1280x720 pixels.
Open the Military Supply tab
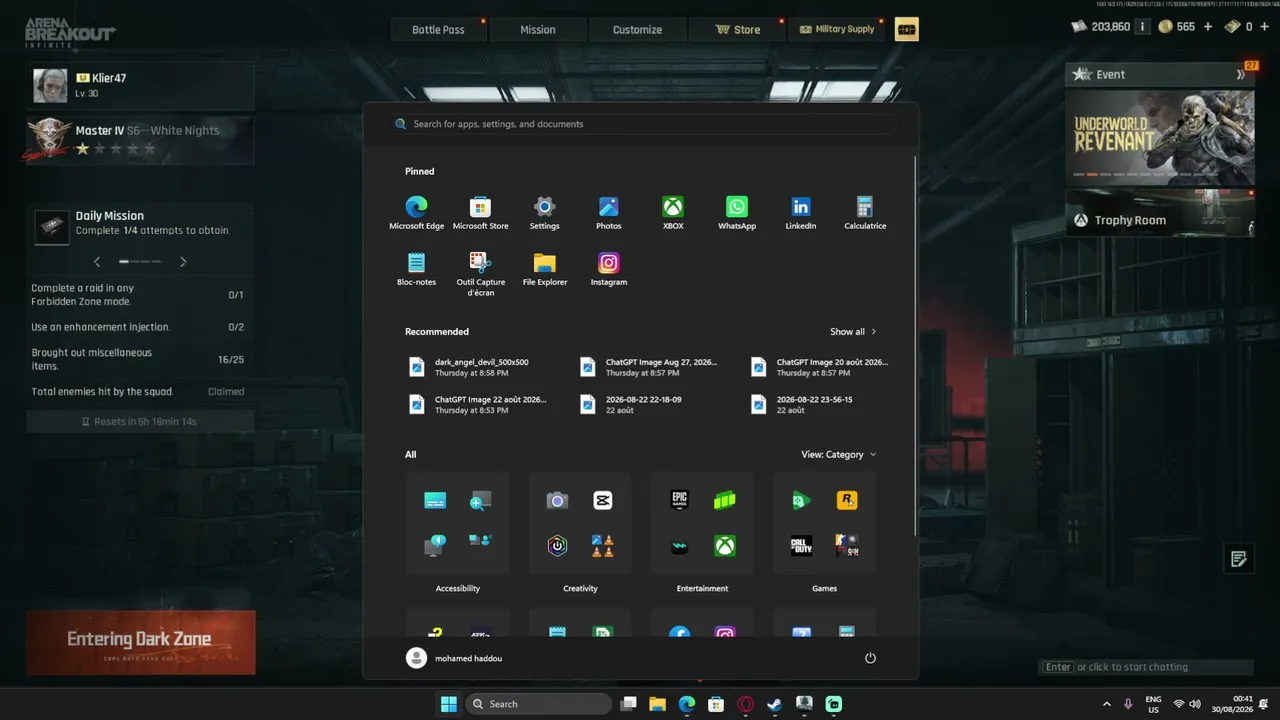pos(837,29)
